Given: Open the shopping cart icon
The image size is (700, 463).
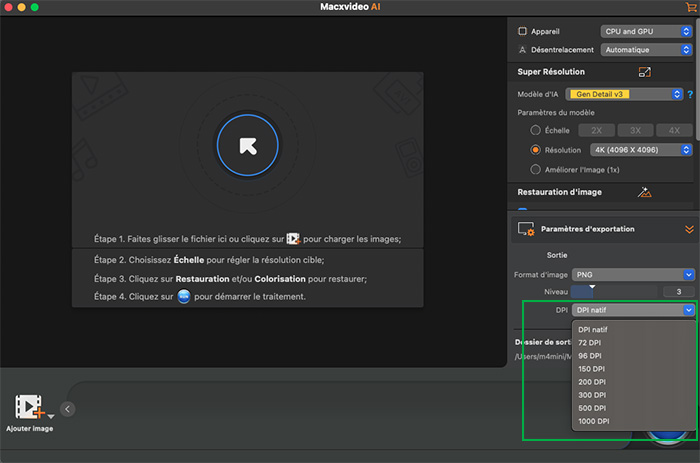Looking at the screenshot, I should pos(691,7).
